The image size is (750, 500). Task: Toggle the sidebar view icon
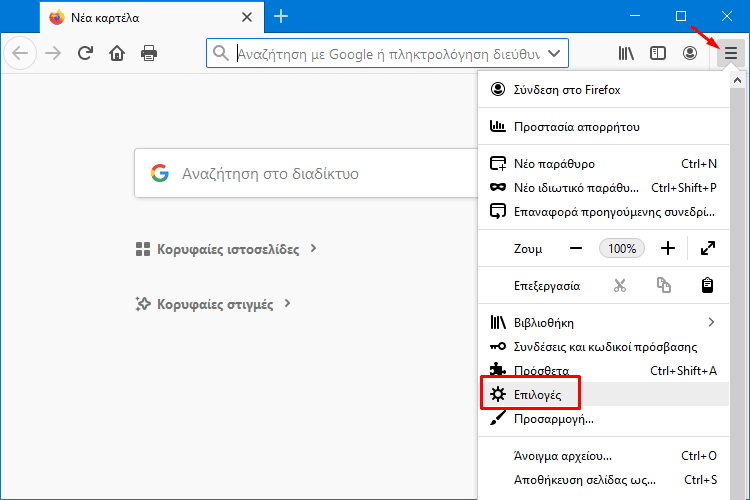[657, 53]
